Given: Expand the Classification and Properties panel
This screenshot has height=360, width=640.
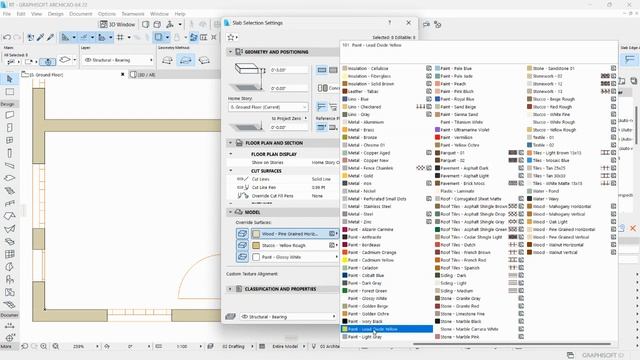Looking at the screenshot, I should coord(230,289).
